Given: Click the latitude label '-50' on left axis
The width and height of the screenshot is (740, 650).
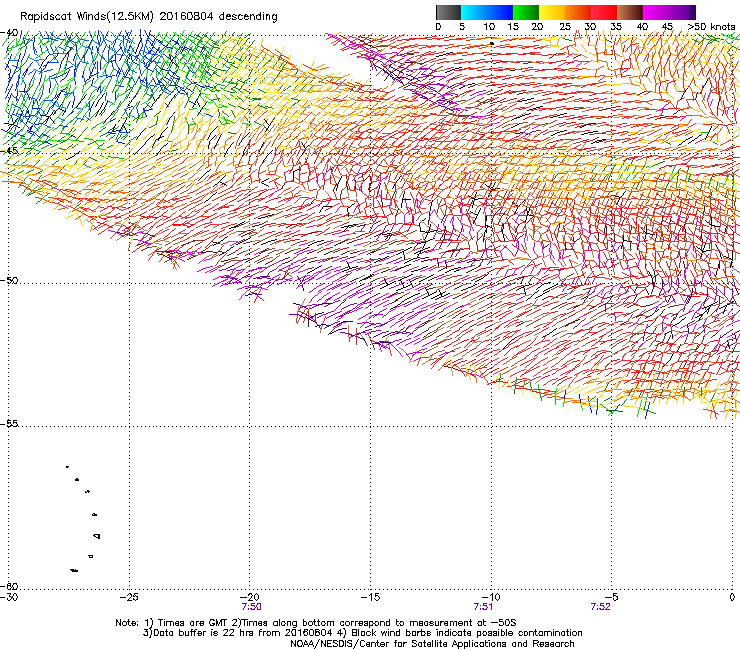Looking at the screenshot, I should (x=9, y=280).
